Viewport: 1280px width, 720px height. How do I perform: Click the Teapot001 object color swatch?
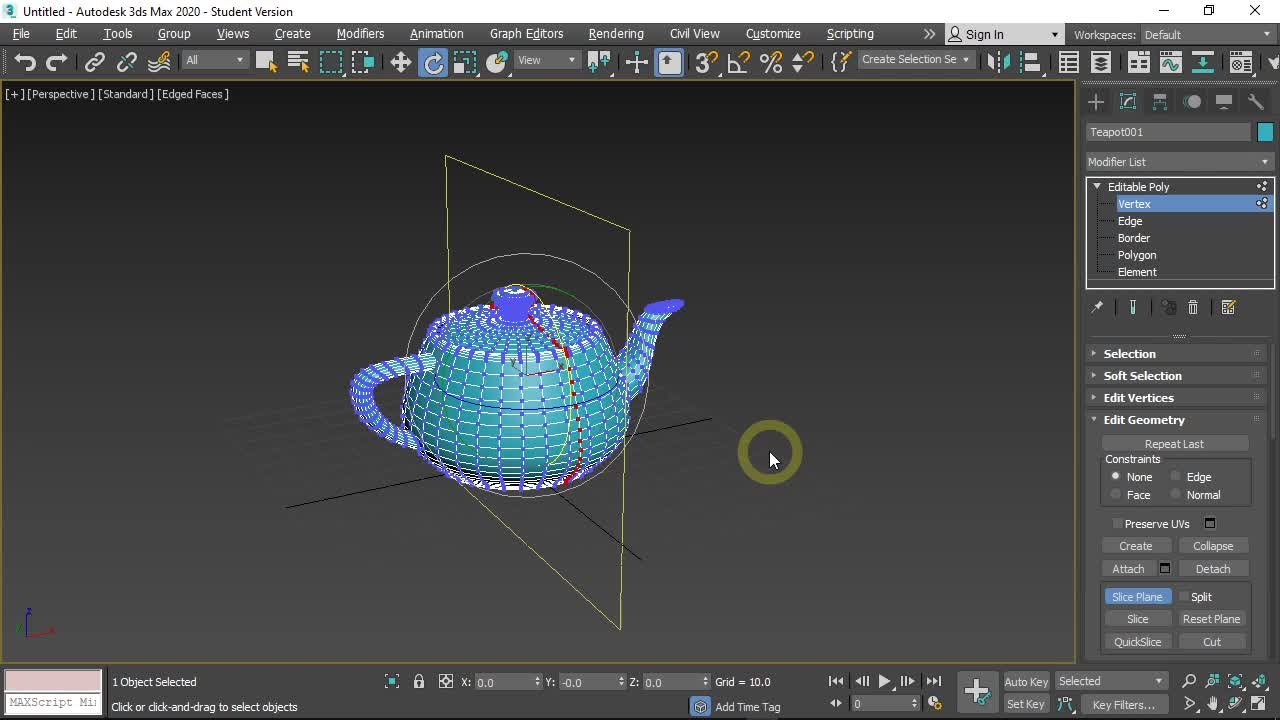pyautogui.click(x=1265, y=132)
